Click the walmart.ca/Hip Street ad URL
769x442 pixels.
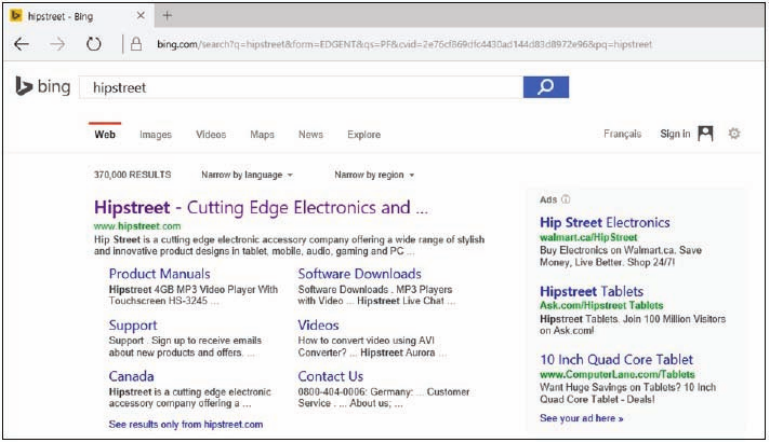(589, 237)
